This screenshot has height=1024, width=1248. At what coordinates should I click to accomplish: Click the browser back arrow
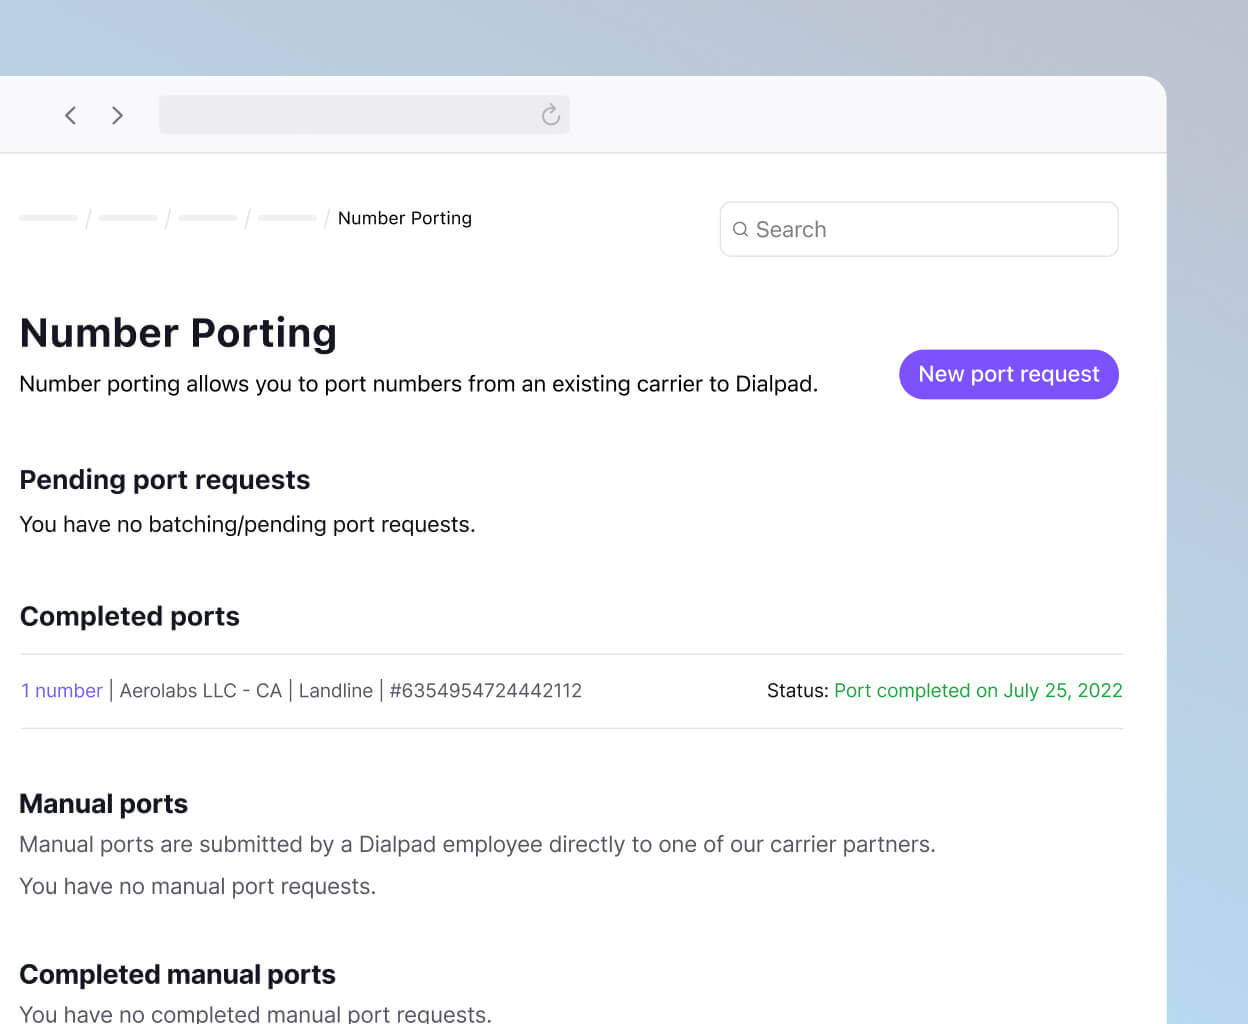tap(70, 115)
